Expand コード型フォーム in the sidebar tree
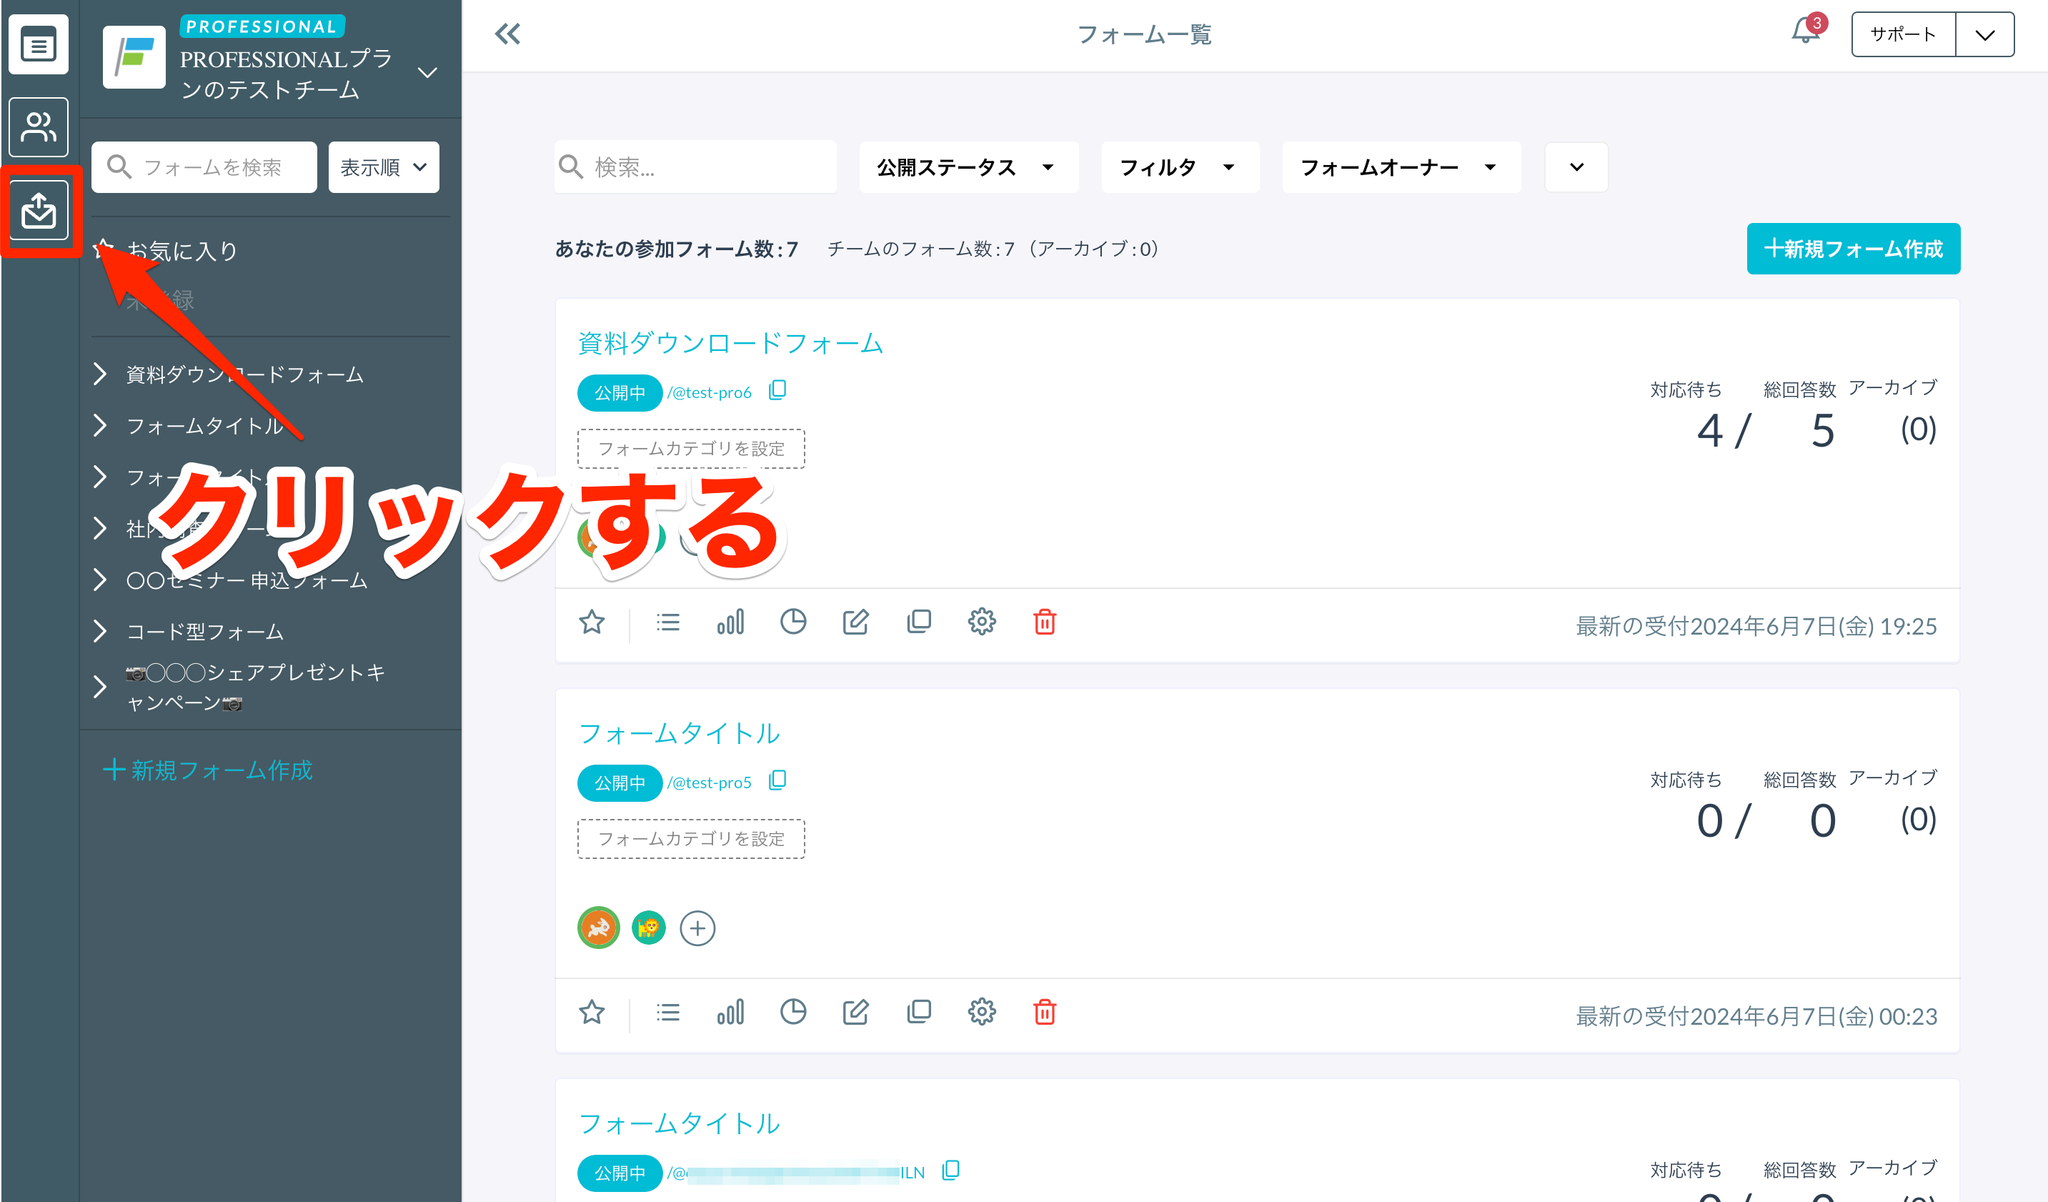Screen dimensions: 2048x1202 click(100, 631)
